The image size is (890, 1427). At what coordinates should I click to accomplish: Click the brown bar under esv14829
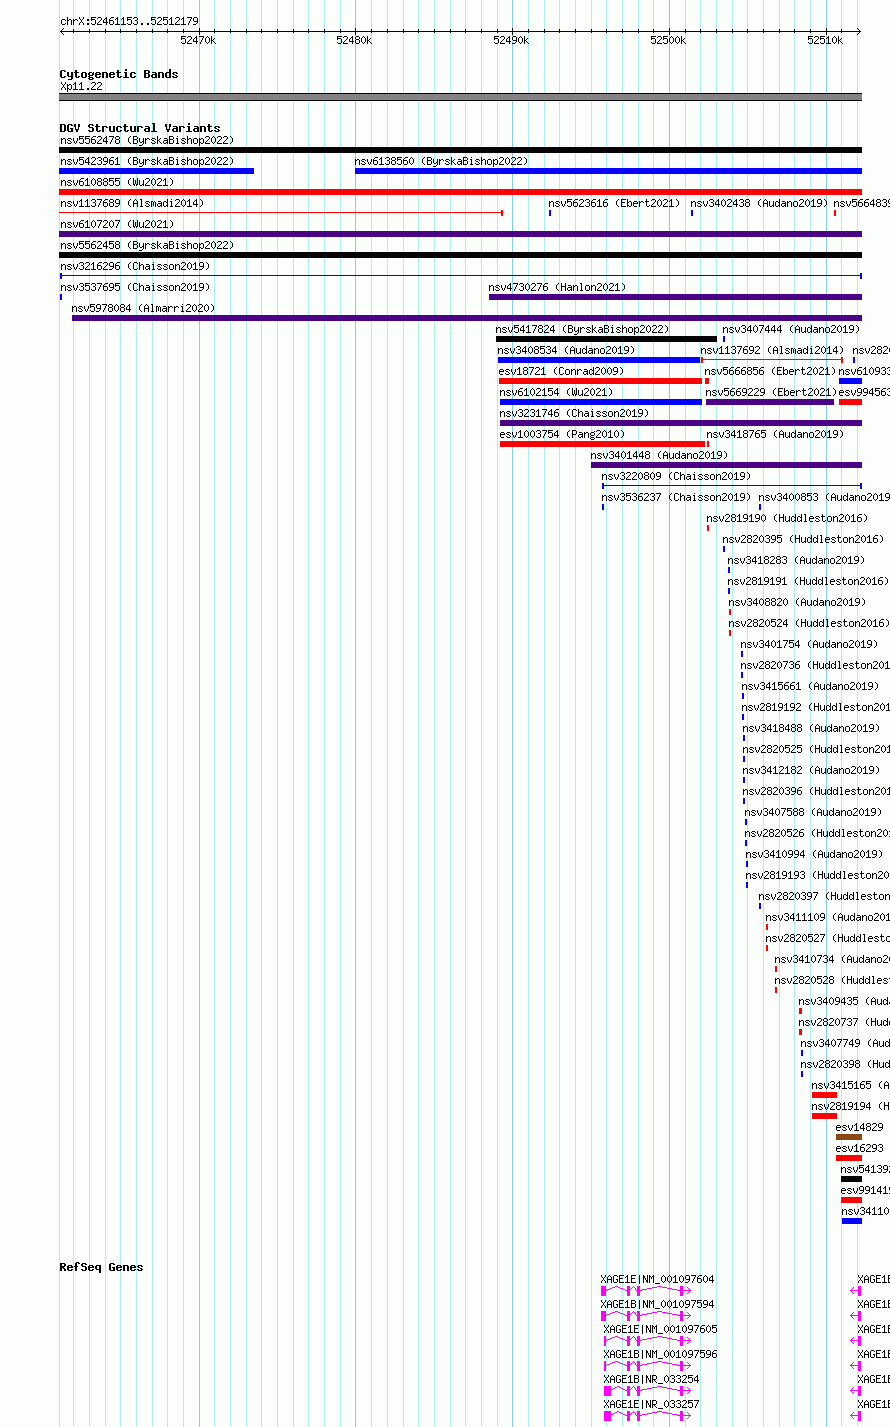(x=848, y=1137)
